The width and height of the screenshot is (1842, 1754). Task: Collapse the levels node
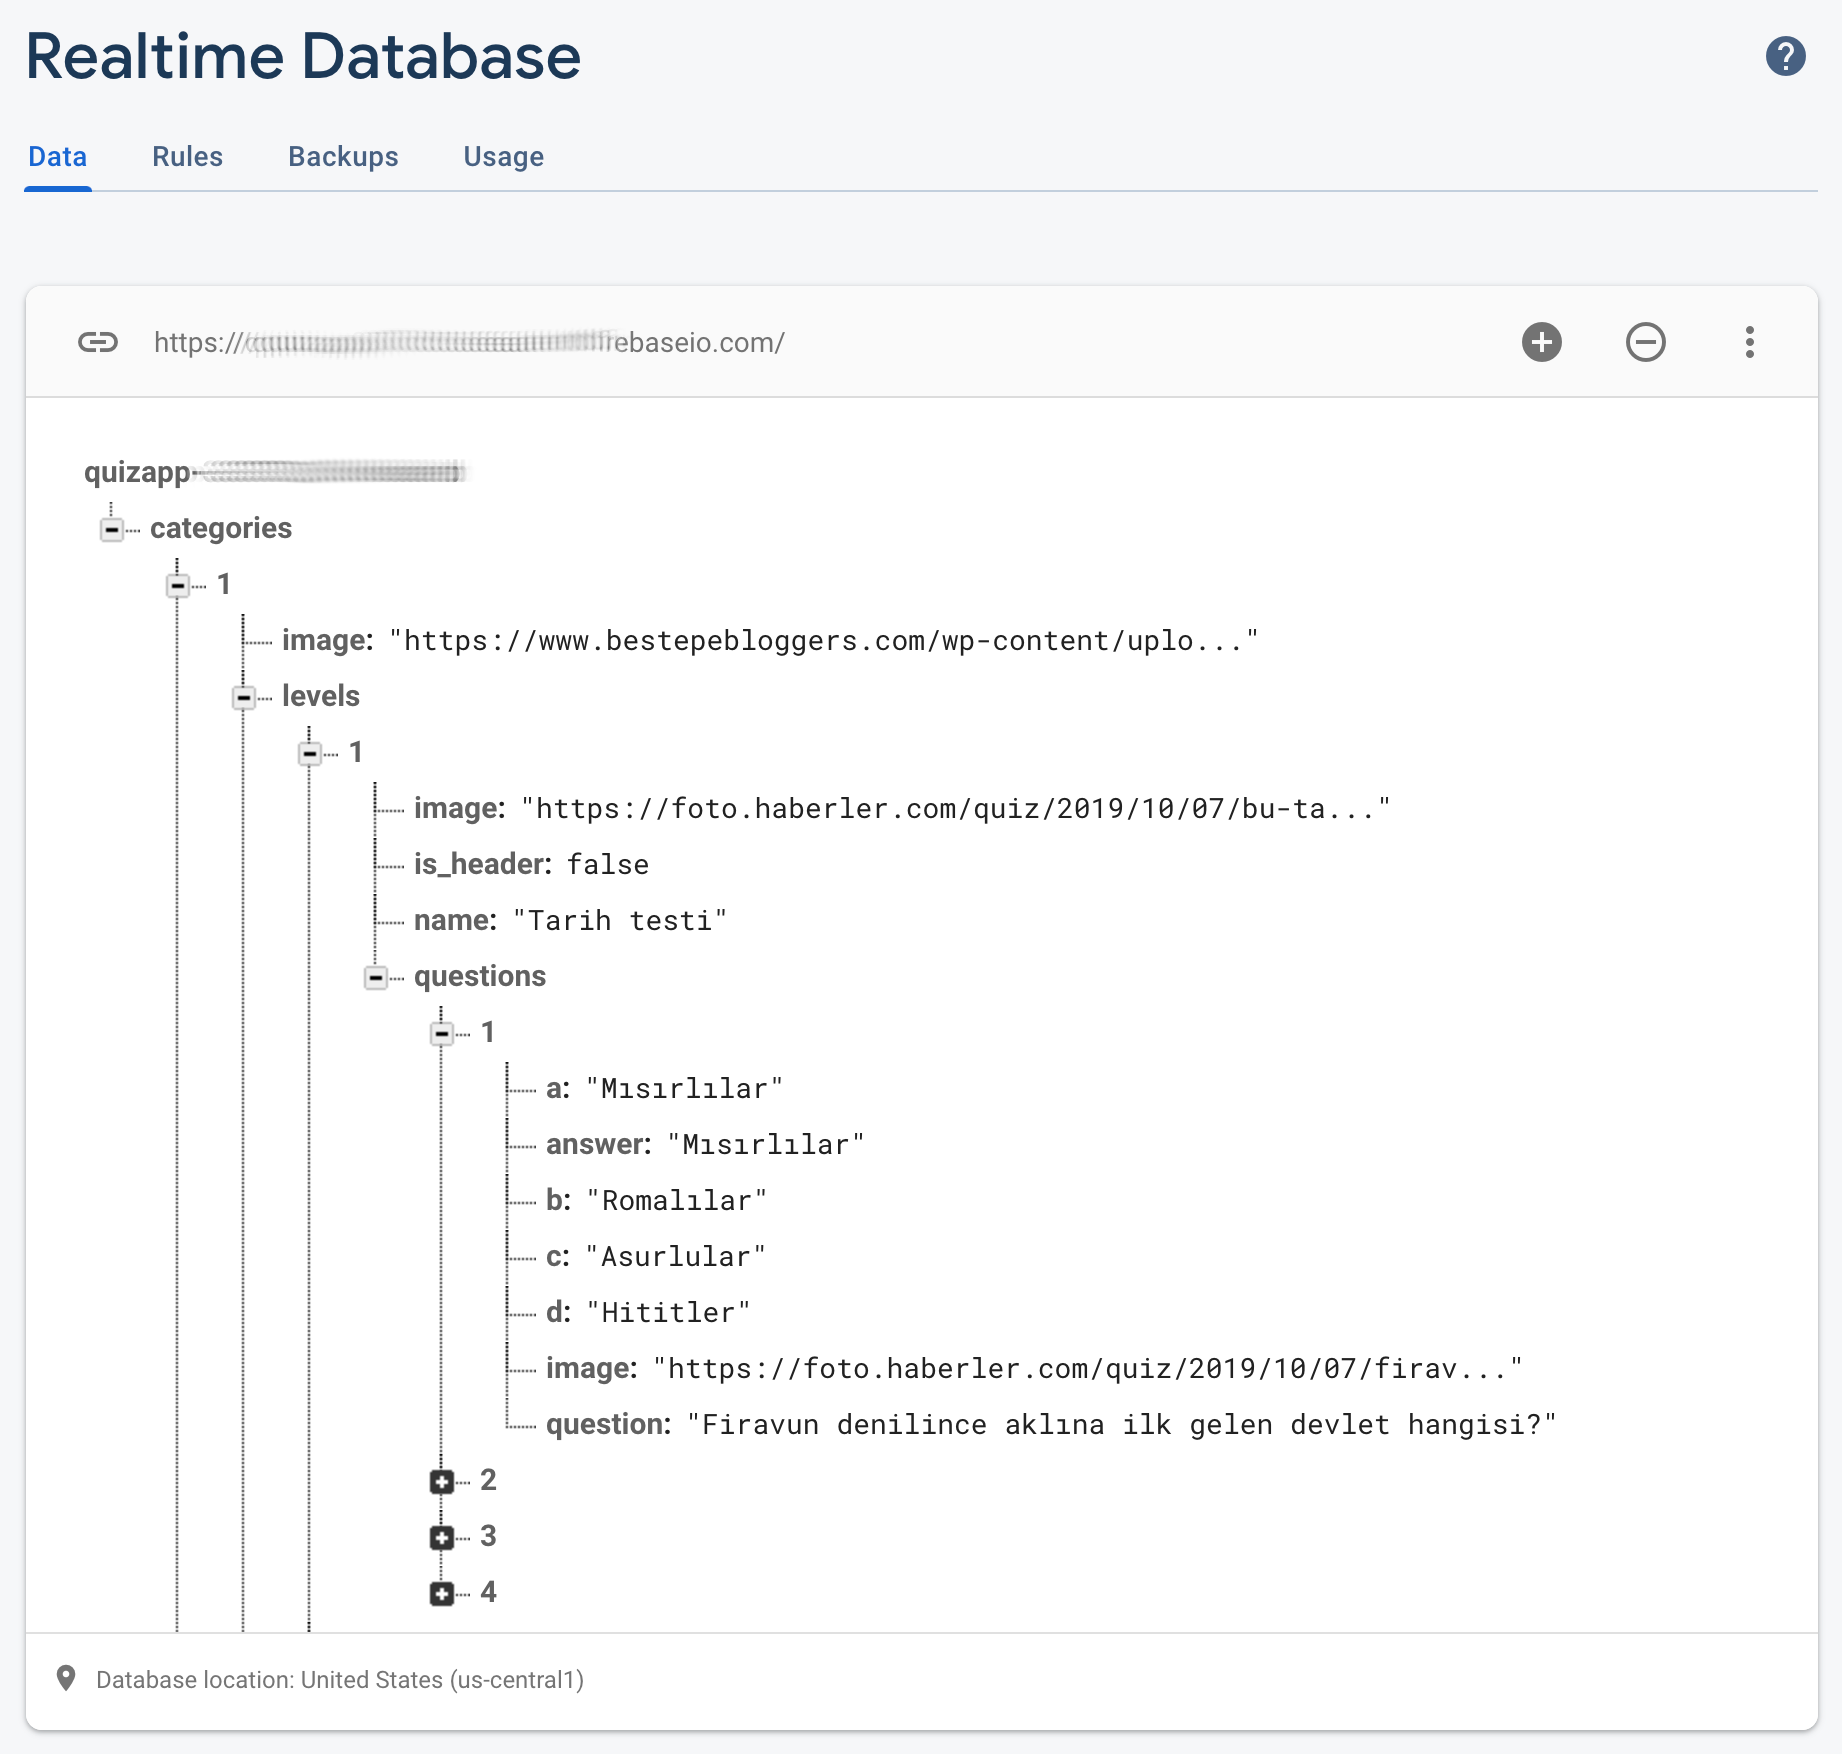(x=244, y=697)
